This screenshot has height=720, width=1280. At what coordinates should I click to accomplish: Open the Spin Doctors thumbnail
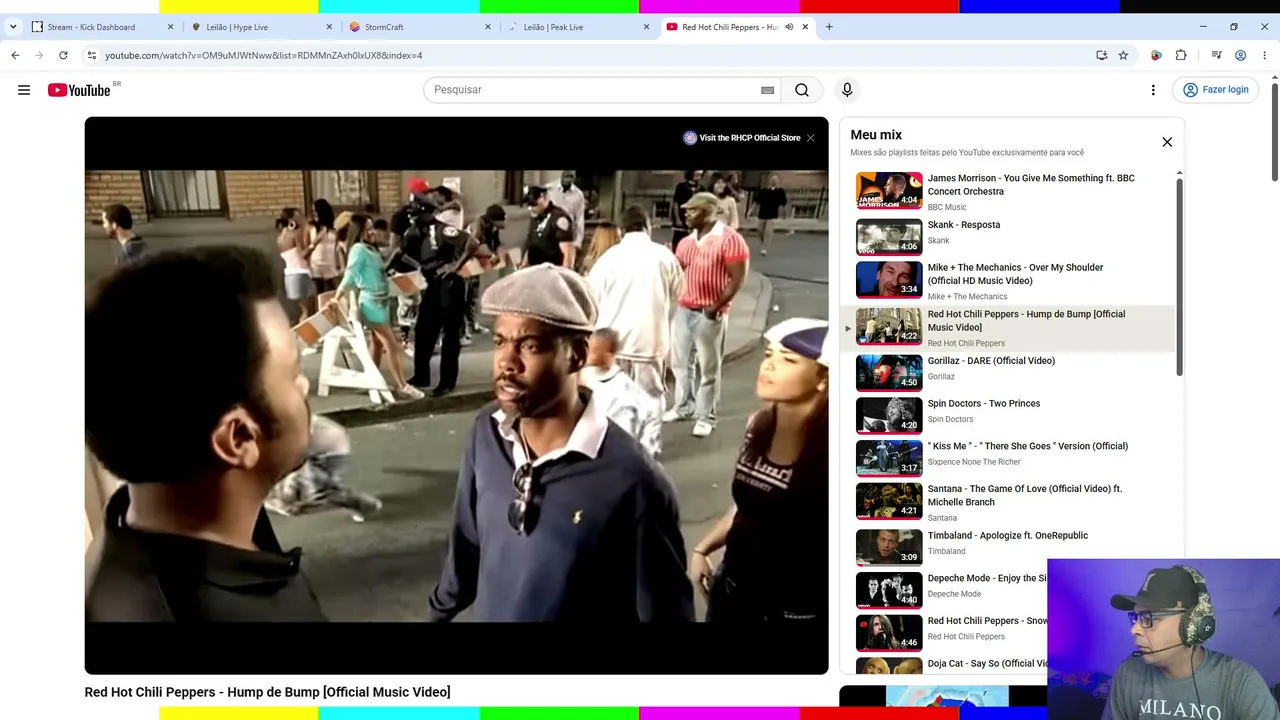(889, 416)
